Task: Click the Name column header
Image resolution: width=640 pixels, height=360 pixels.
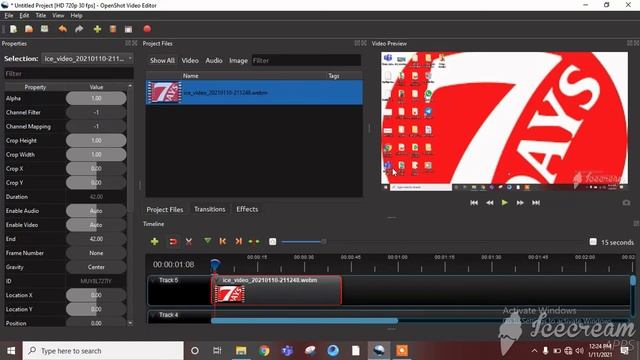Action: 191,76
